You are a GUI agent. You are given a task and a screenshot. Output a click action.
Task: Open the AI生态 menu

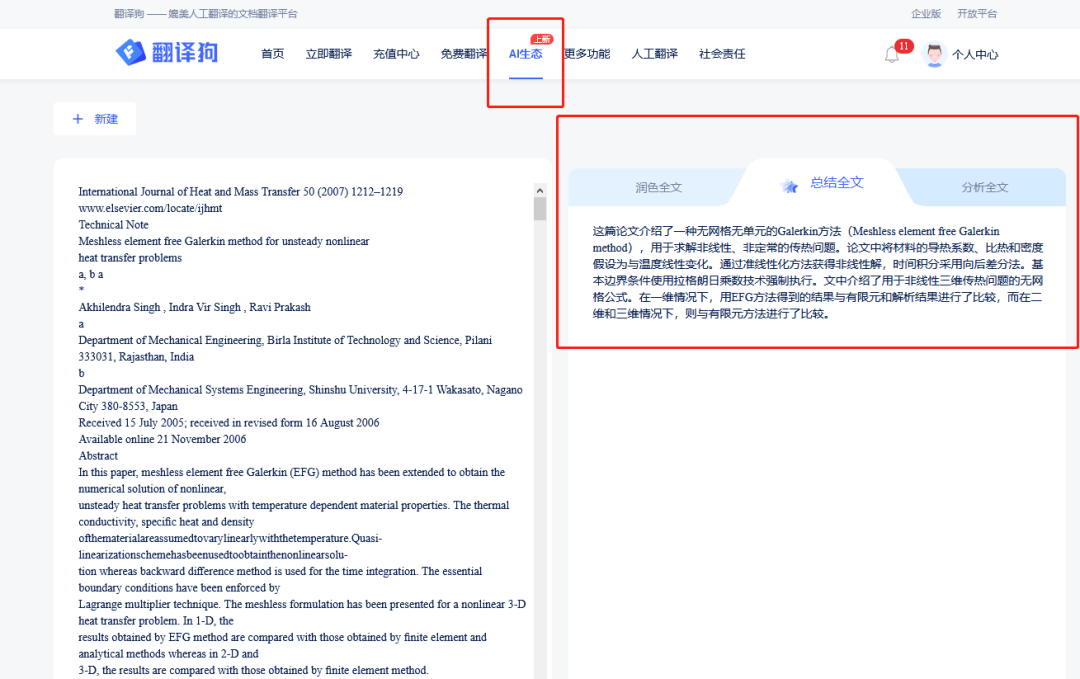pos(526,54)
